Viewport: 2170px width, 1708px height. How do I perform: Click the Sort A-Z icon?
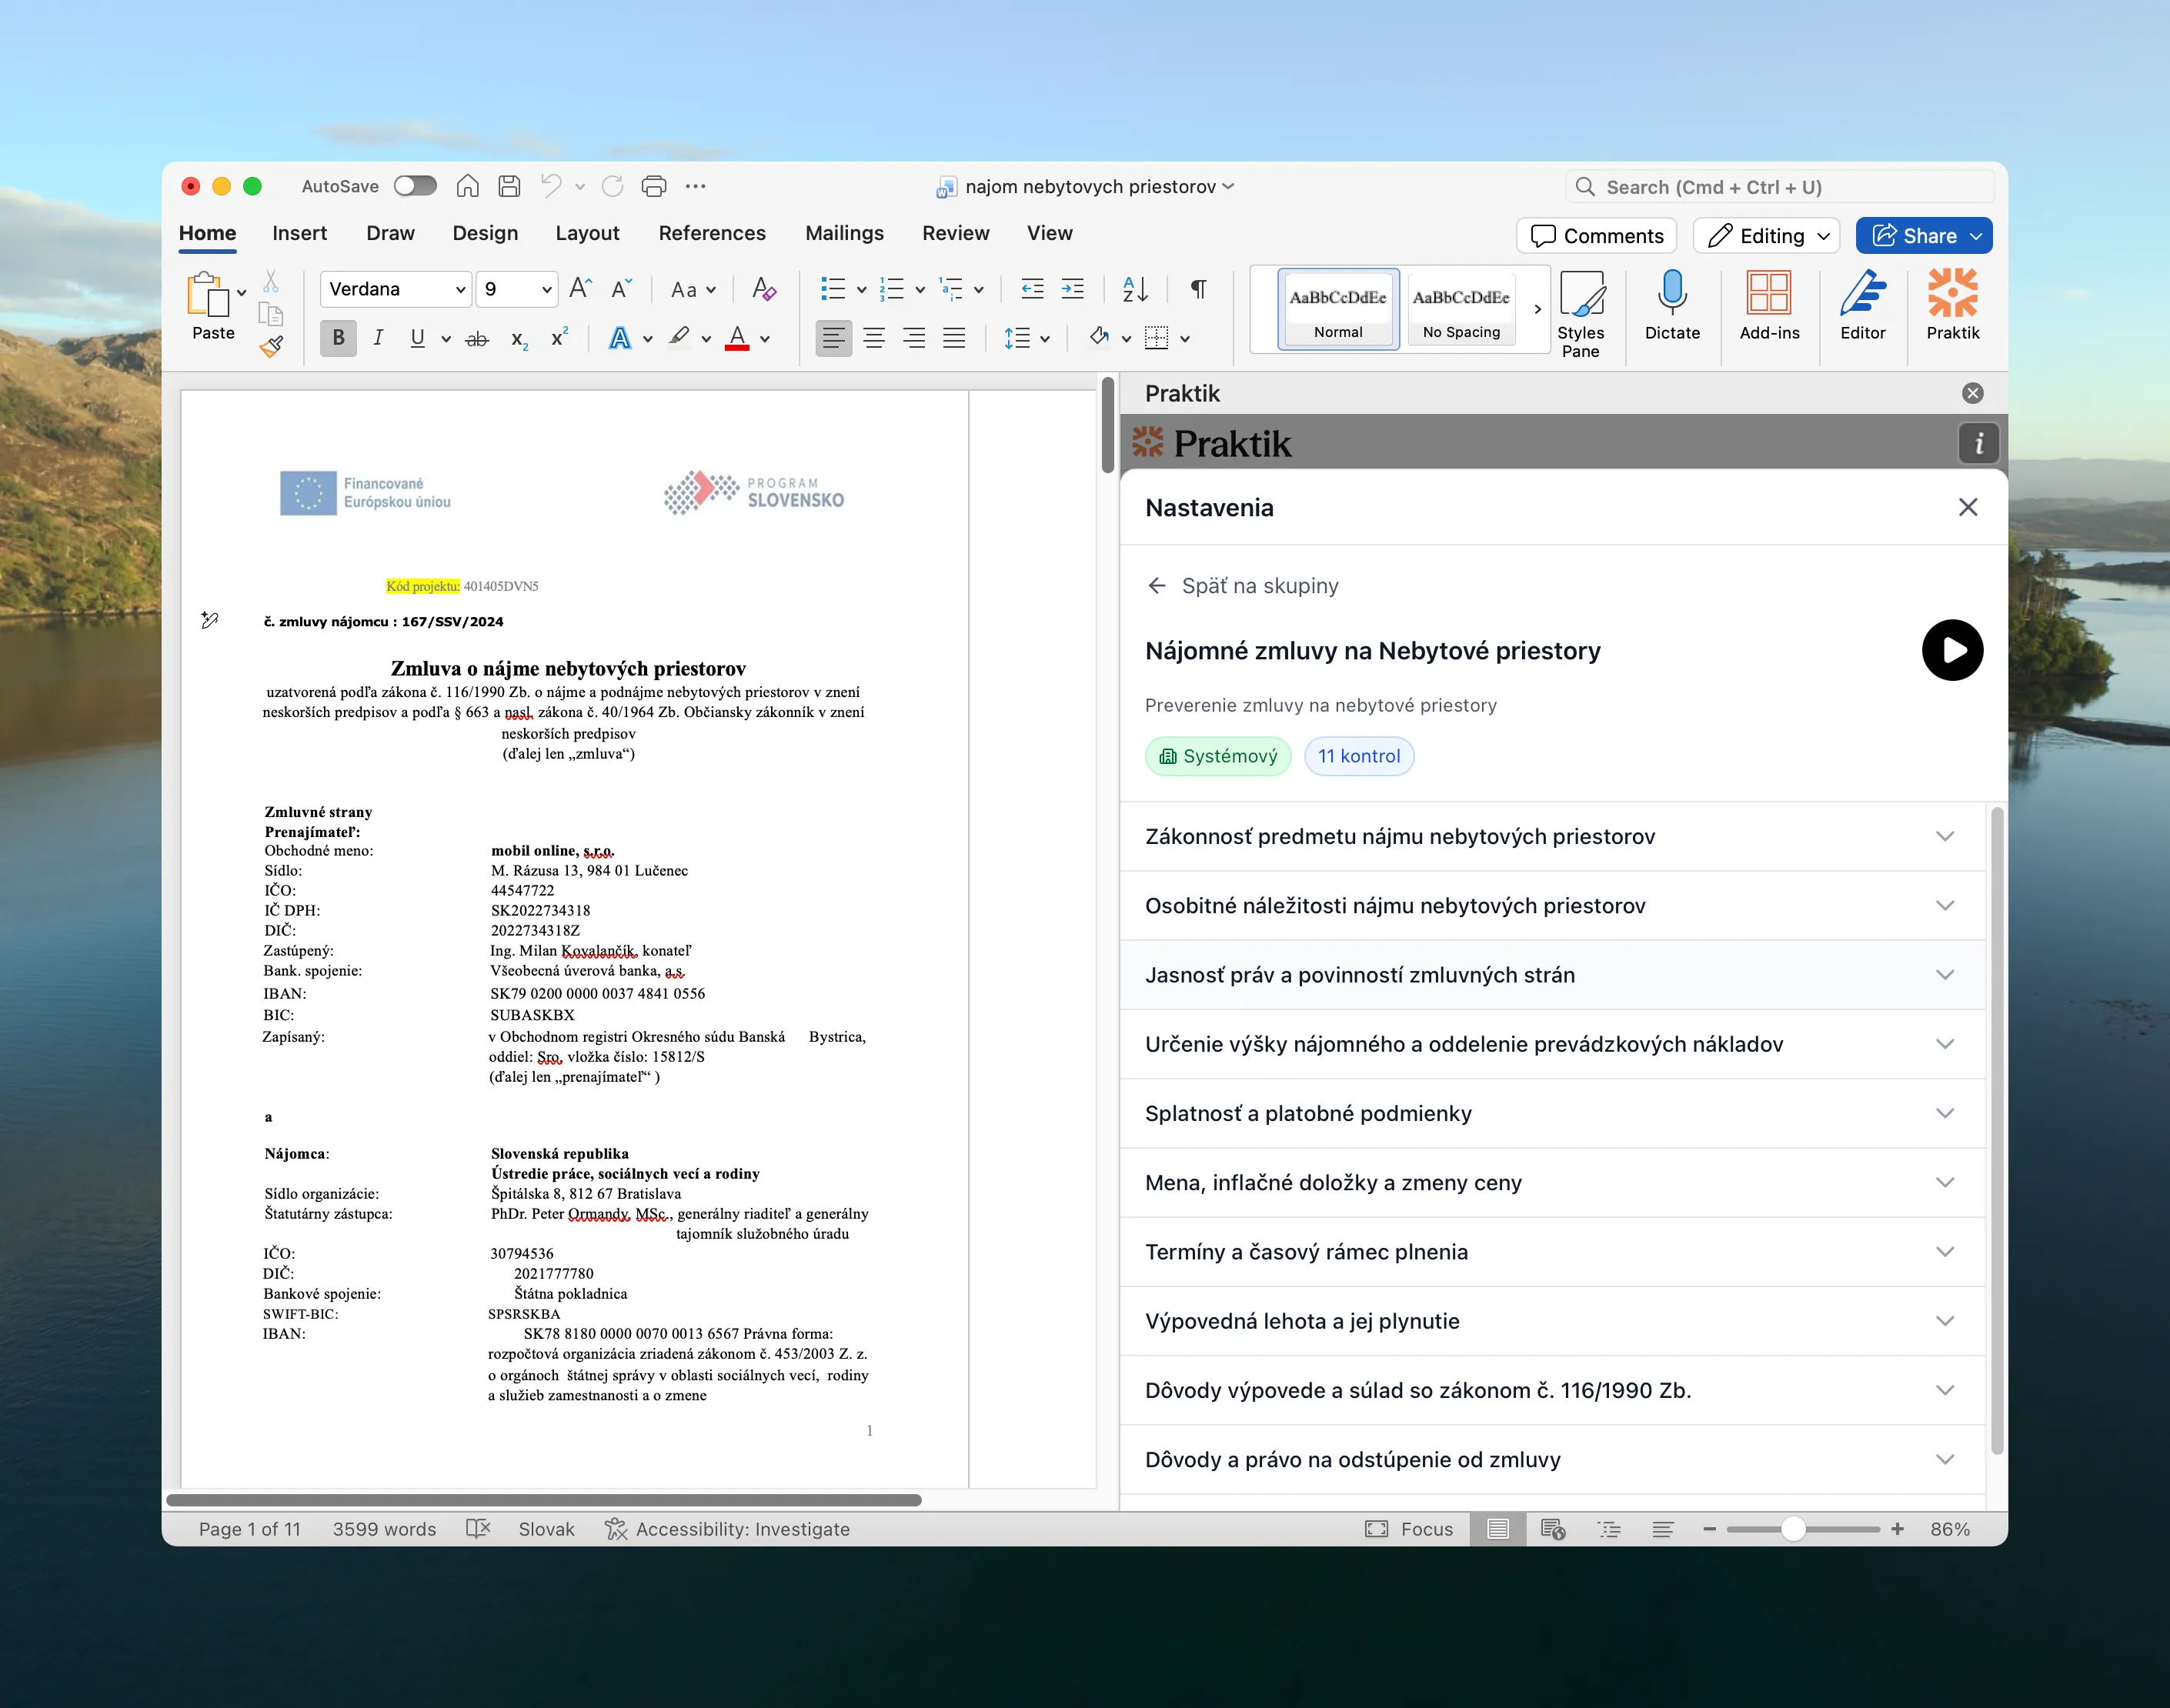1135,289
